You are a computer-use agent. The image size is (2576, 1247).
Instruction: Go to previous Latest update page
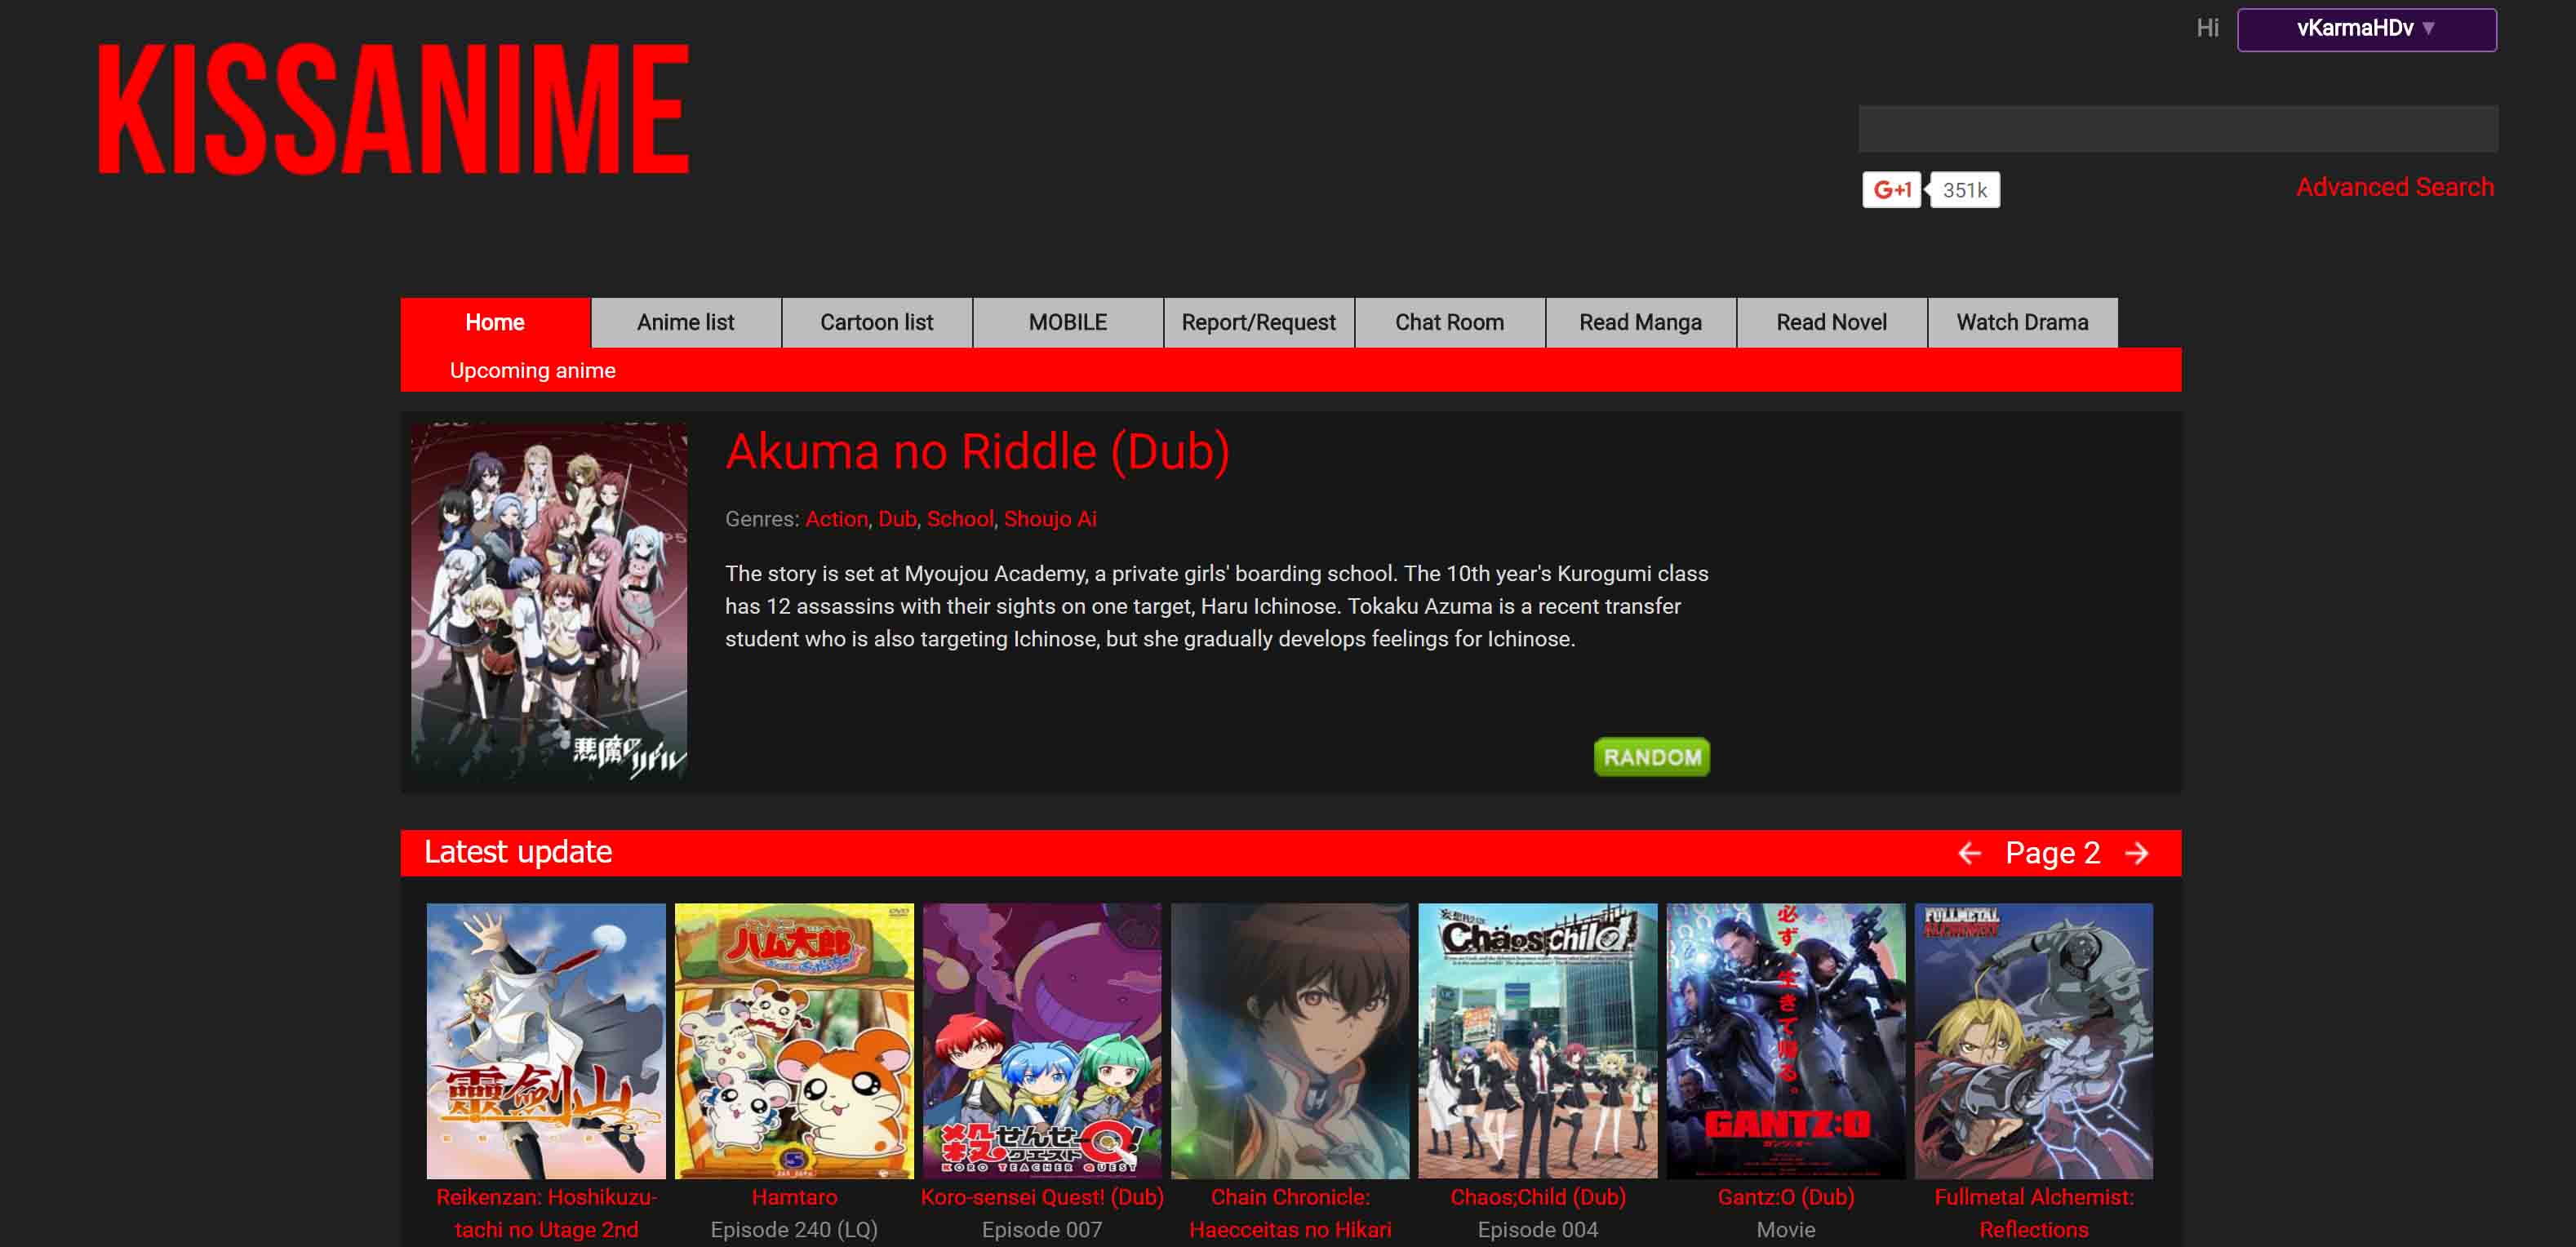tap(1969, 853)
